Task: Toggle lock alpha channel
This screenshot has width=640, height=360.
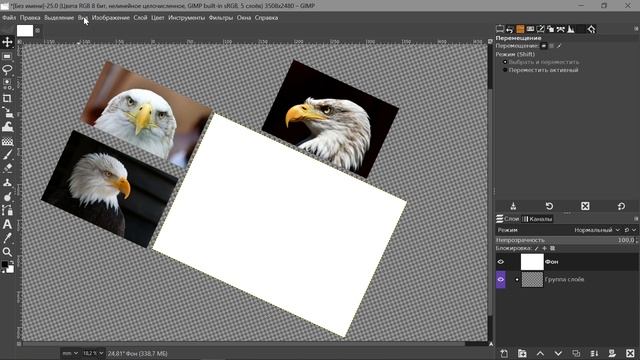Action: (552, 248)
